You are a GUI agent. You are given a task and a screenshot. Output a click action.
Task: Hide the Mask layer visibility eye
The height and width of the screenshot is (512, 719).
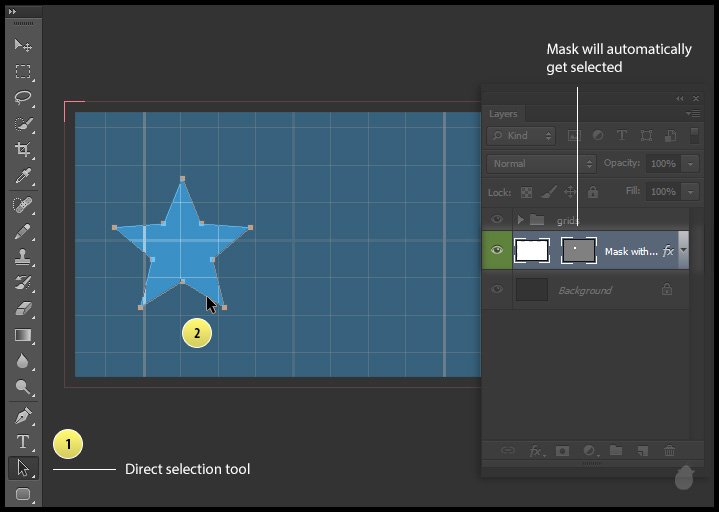click(497, 251)
